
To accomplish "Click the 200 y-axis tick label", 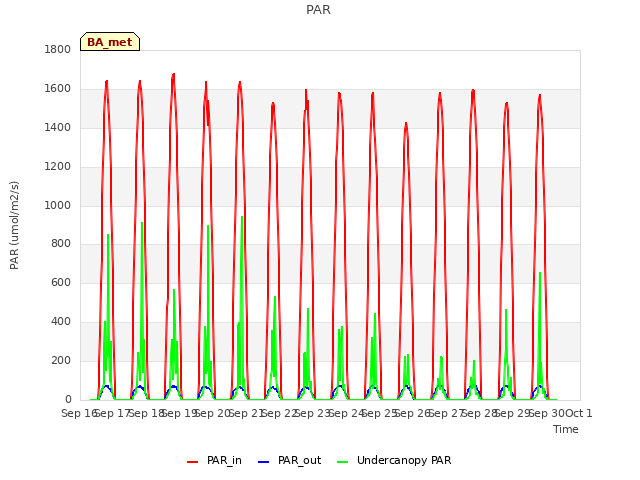I will (61, 360).
